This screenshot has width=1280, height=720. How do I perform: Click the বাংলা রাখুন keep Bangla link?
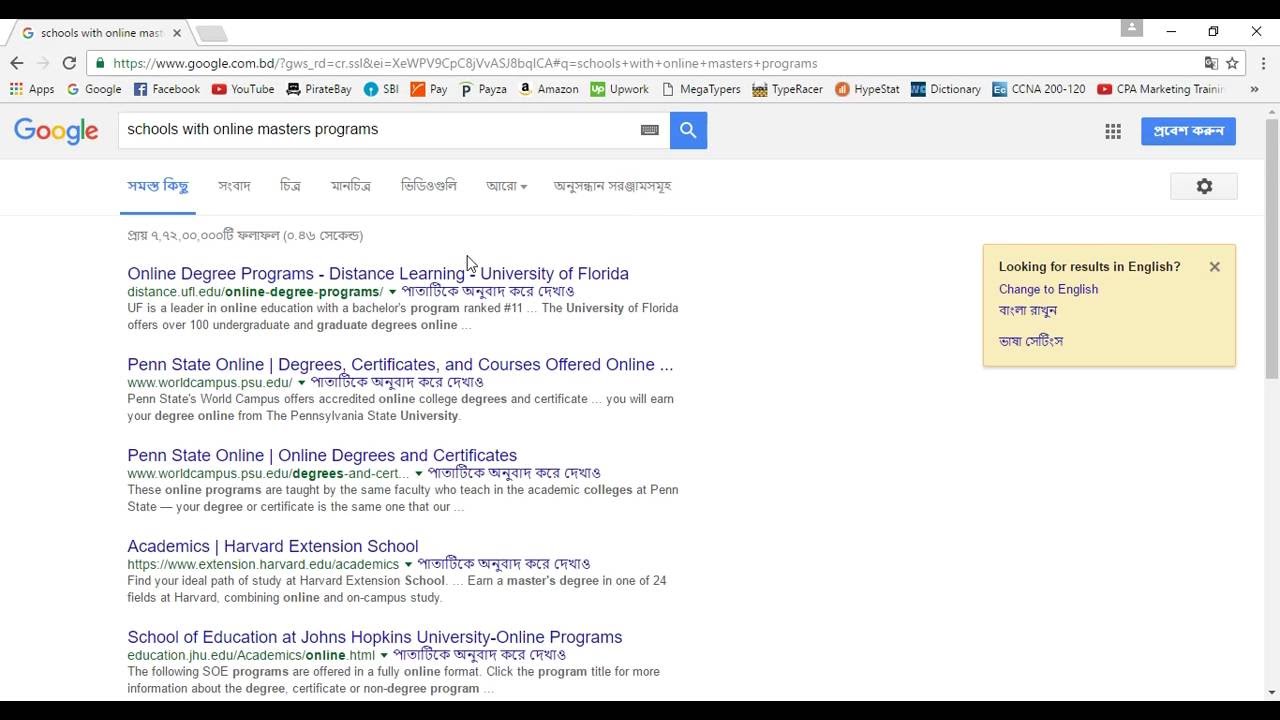pos(1028,310)
